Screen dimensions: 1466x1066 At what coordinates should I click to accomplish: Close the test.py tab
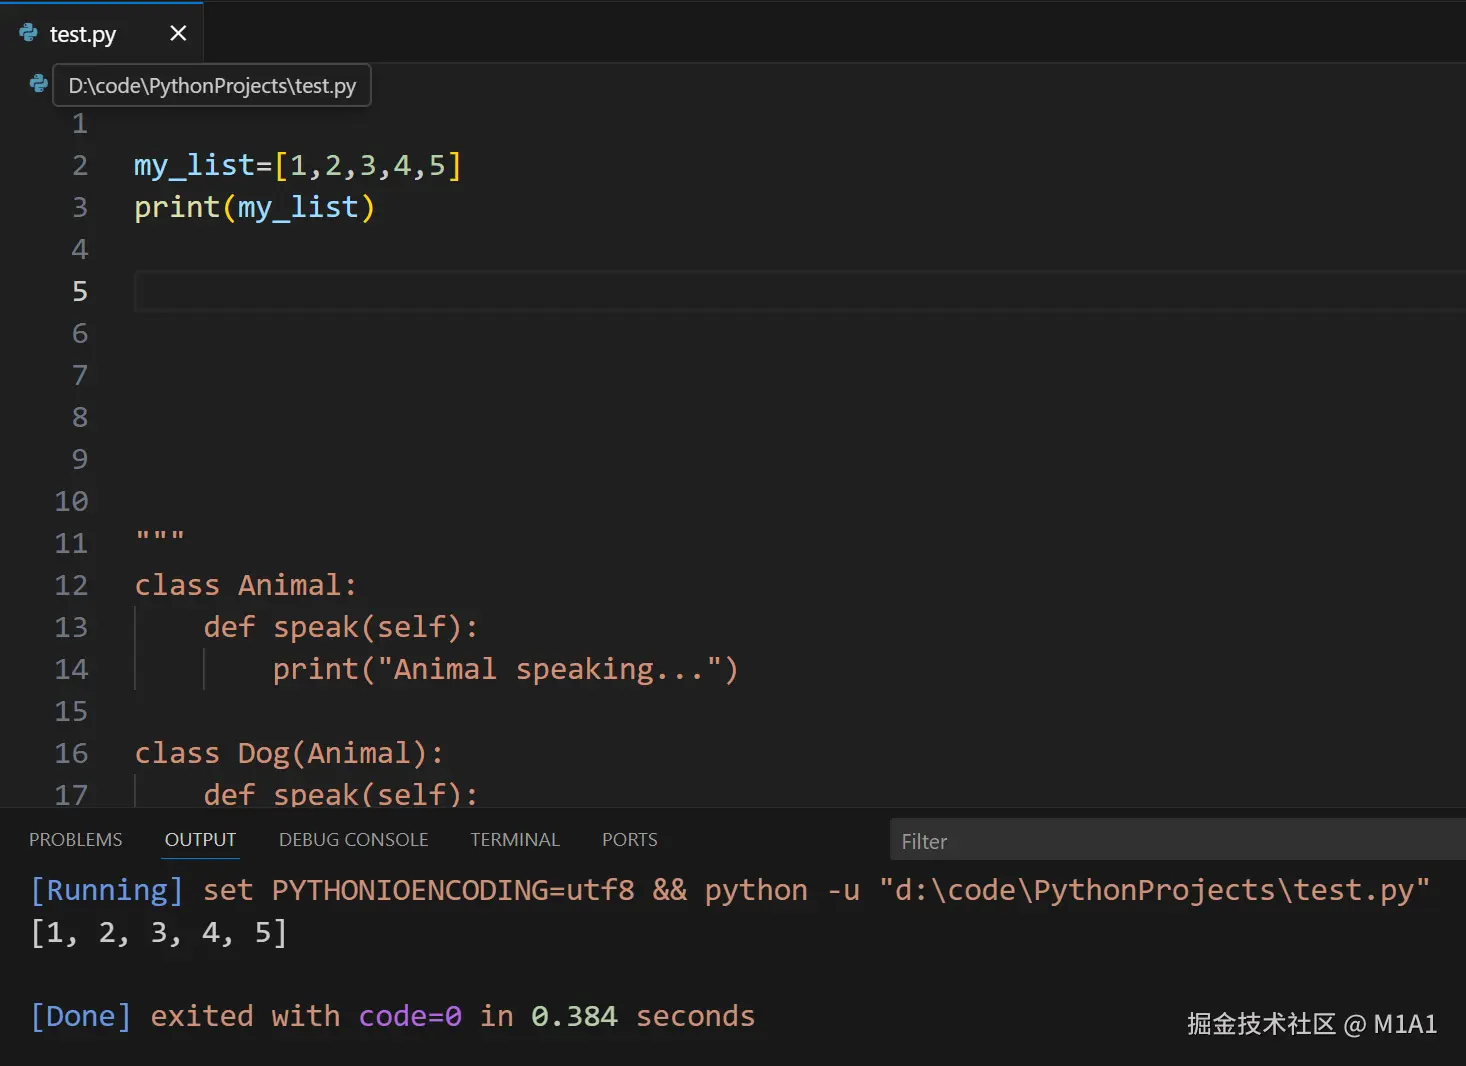[178, 34]
